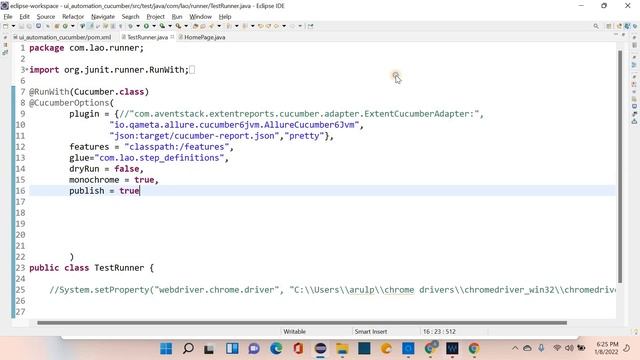Click the volume speaker tray icon
640x360 pixels.
point(569,348)
